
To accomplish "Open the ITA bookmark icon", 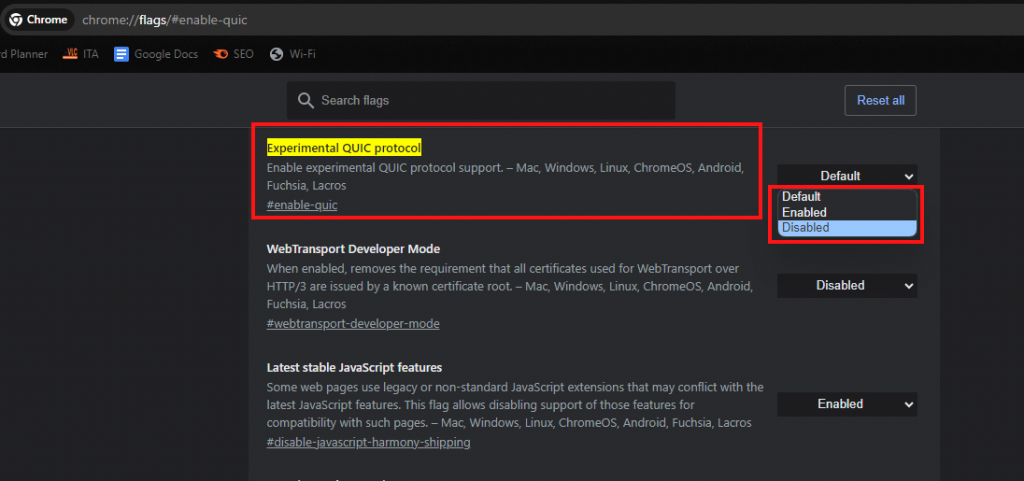I will coord(71,54).
